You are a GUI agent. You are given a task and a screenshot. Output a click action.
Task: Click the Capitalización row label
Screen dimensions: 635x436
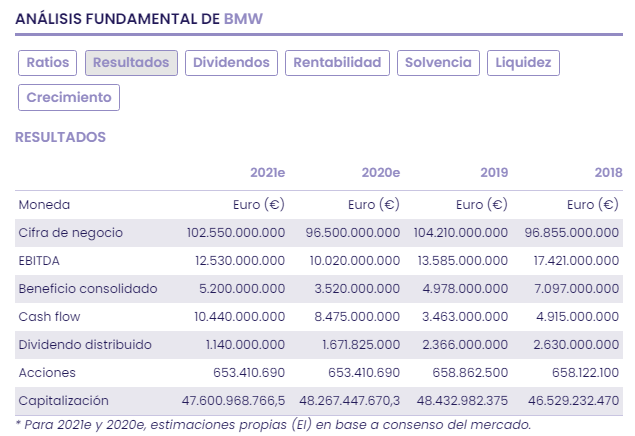64,401
